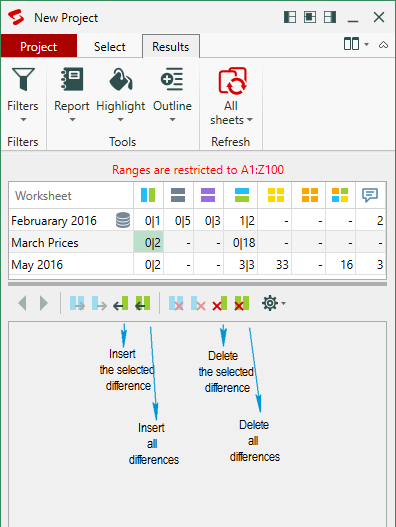Dock panel to the left layout icon
Viewport: 396px width, 527px height.
[x=290, y=17]
